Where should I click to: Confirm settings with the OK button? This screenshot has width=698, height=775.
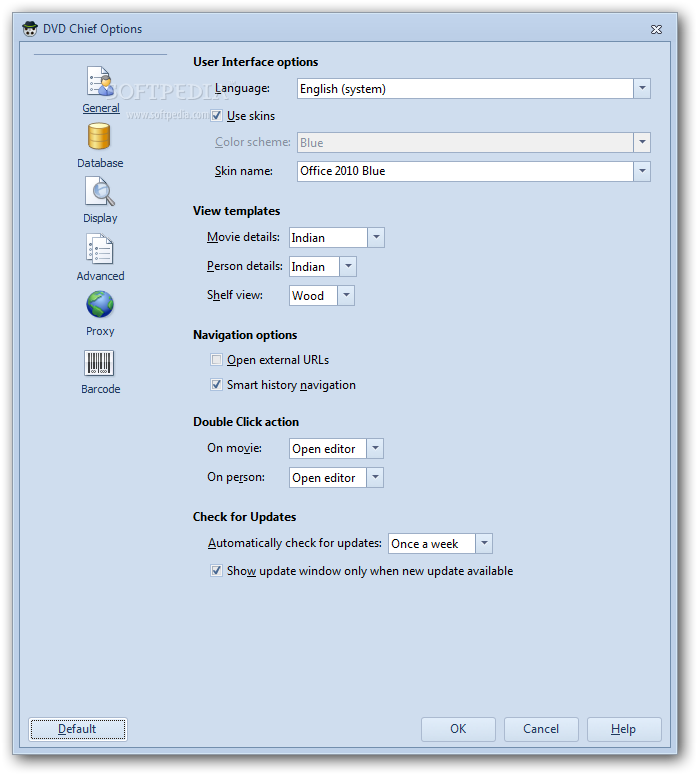point(458,729)
